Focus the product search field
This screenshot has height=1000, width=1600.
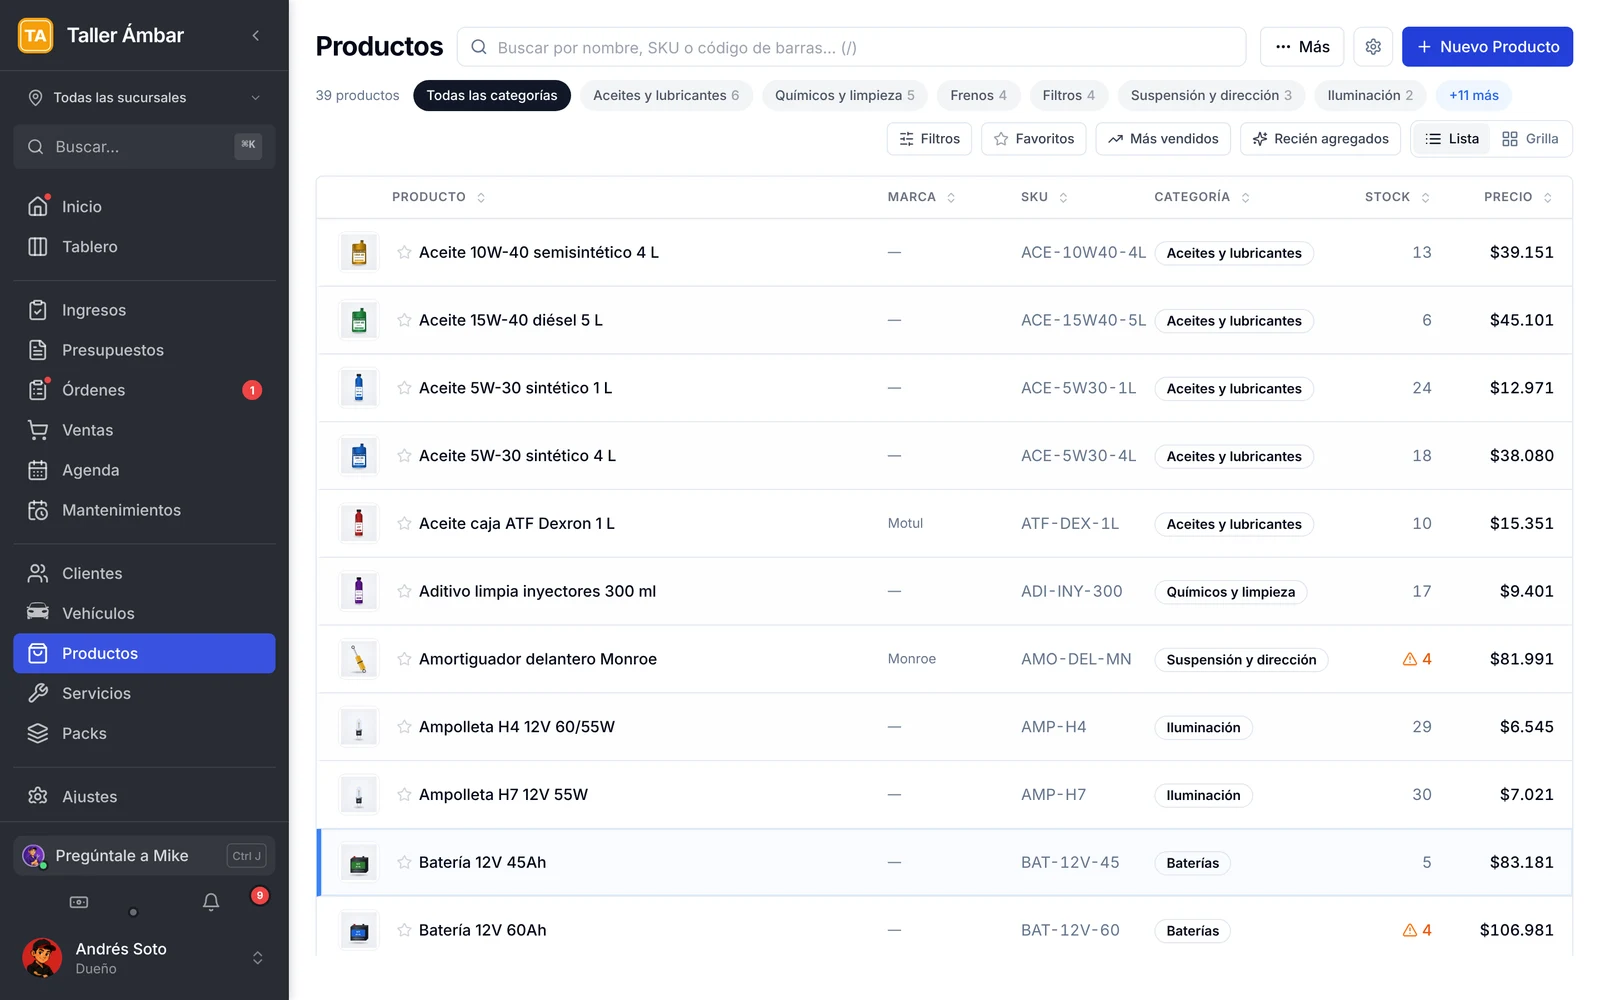click(852, 47)
